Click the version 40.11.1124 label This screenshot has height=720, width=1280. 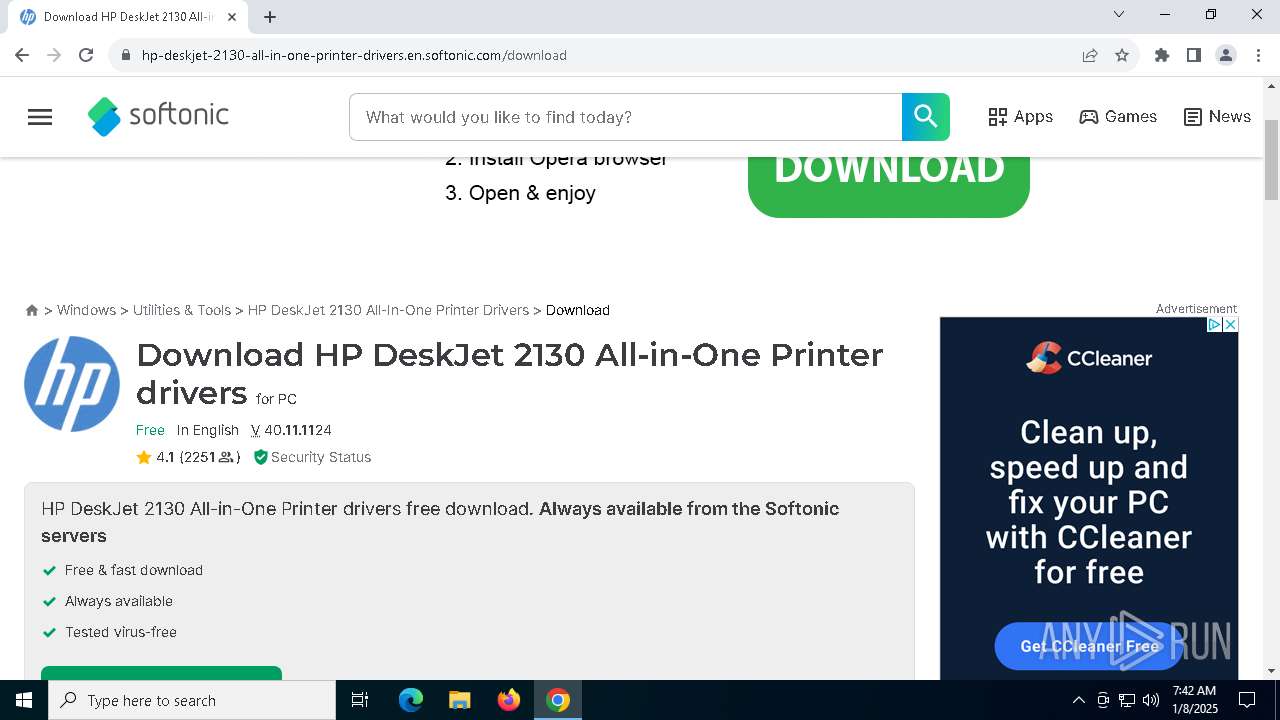(291, 430)
